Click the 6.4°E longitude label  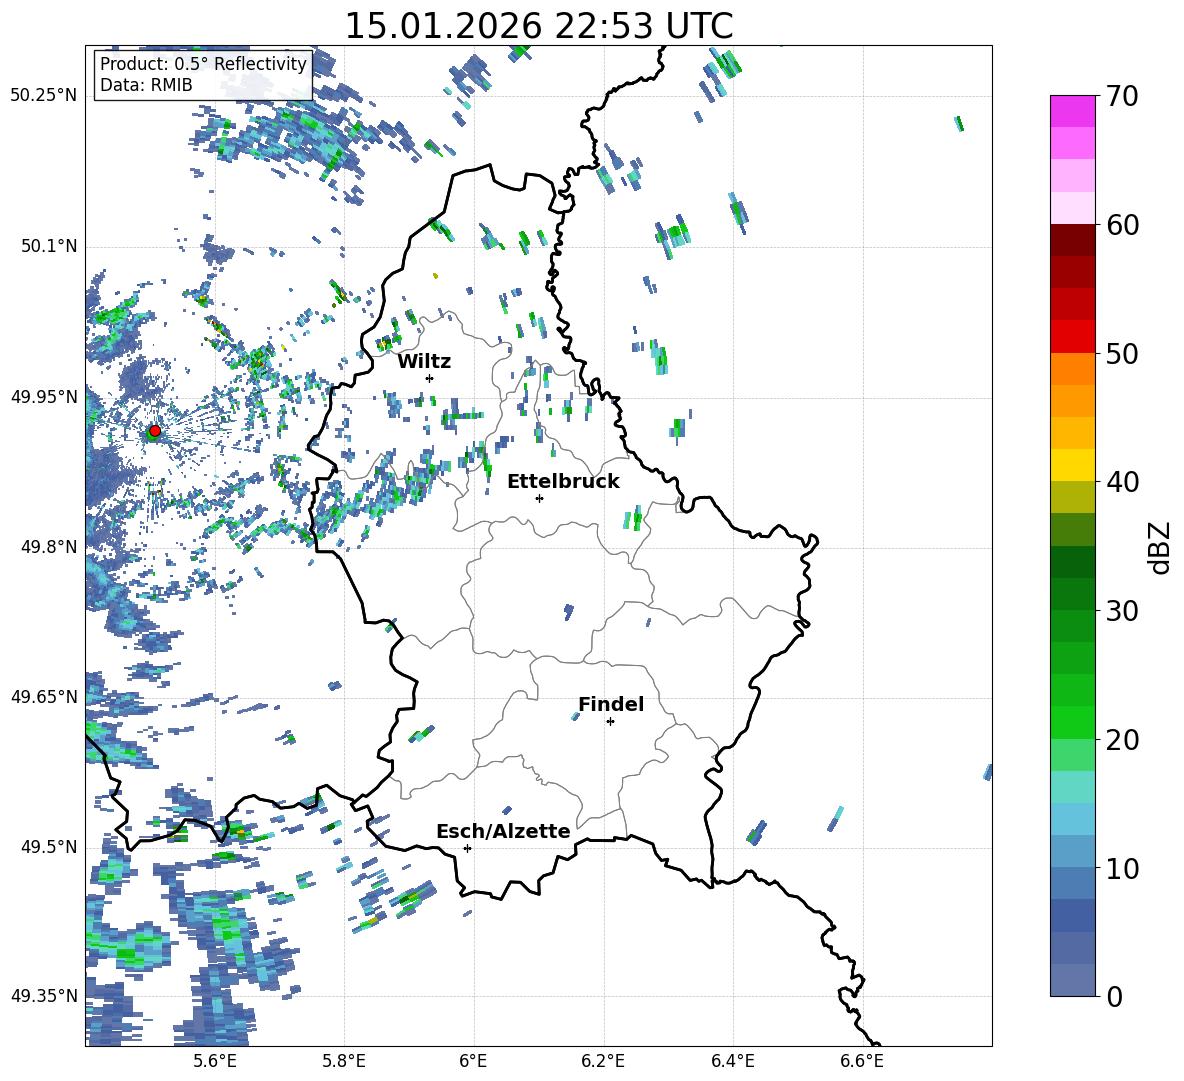click(x=732, y=1061)
